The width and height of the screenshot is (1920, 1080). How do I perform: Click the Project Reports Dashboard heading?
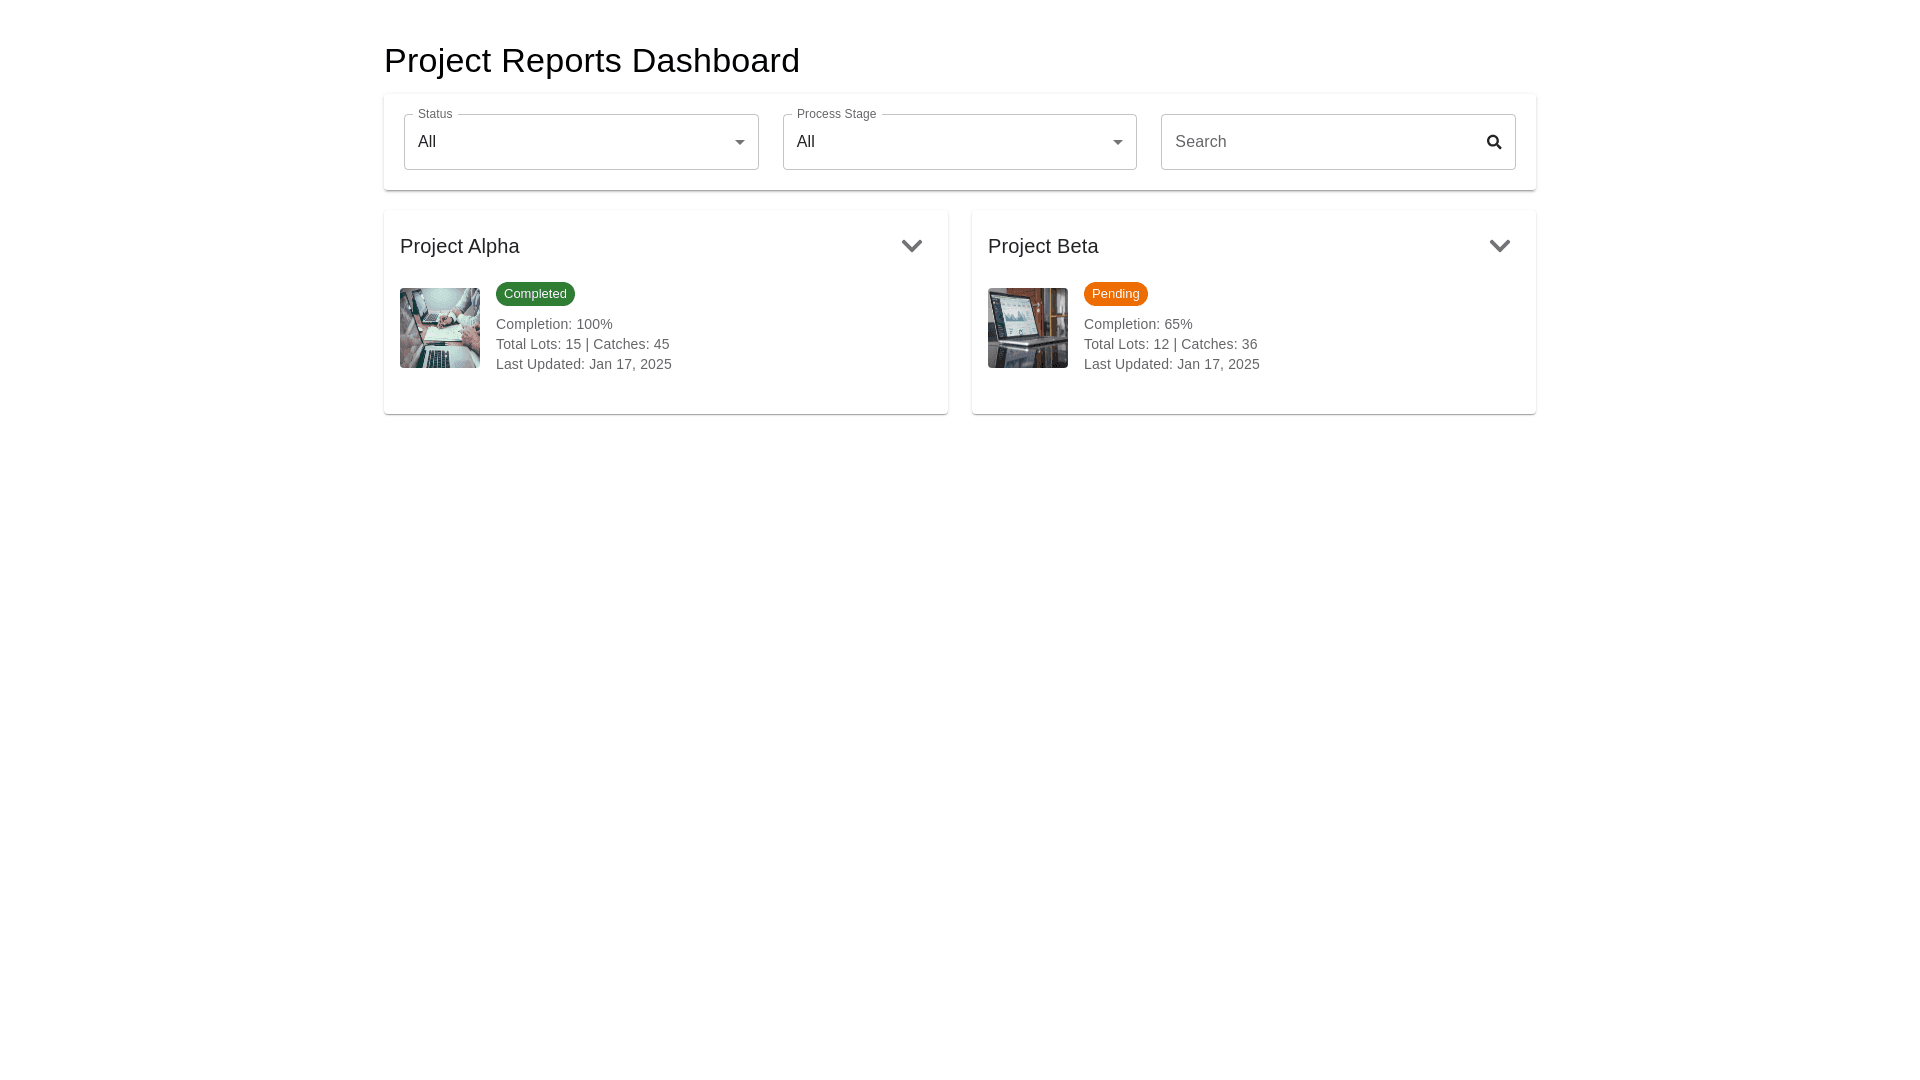[x=591, y=60]
